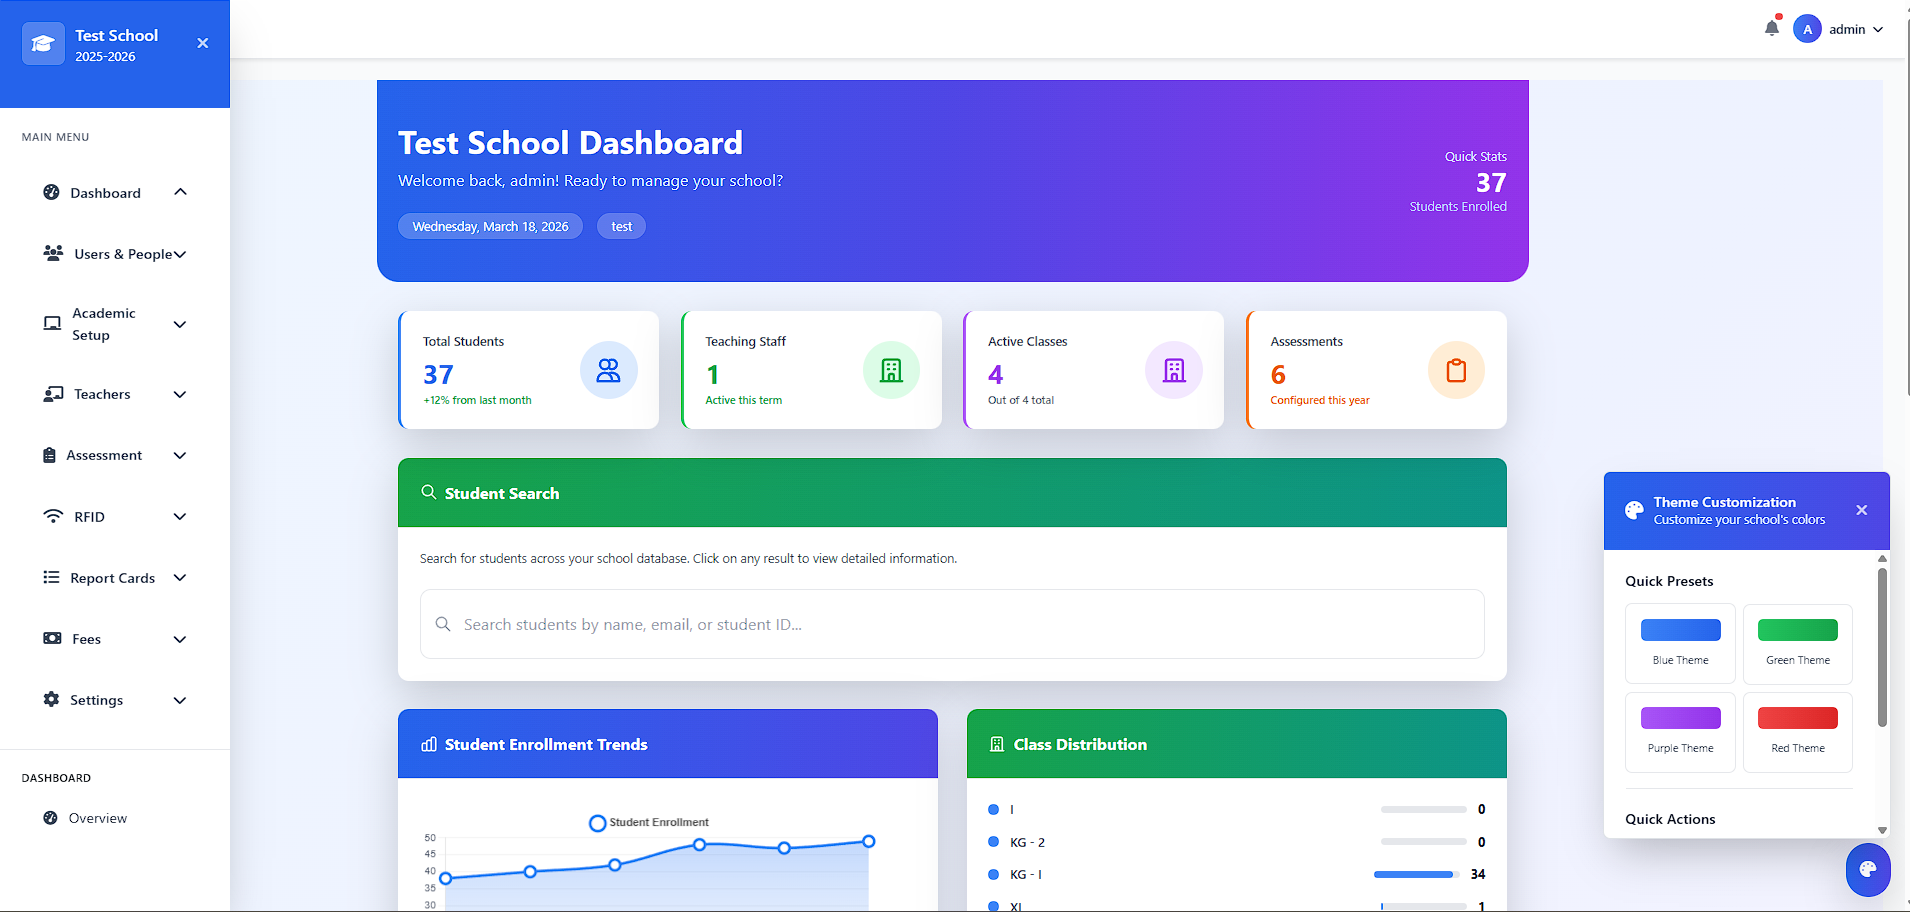Collapse the Dashboard menu section

180,192
